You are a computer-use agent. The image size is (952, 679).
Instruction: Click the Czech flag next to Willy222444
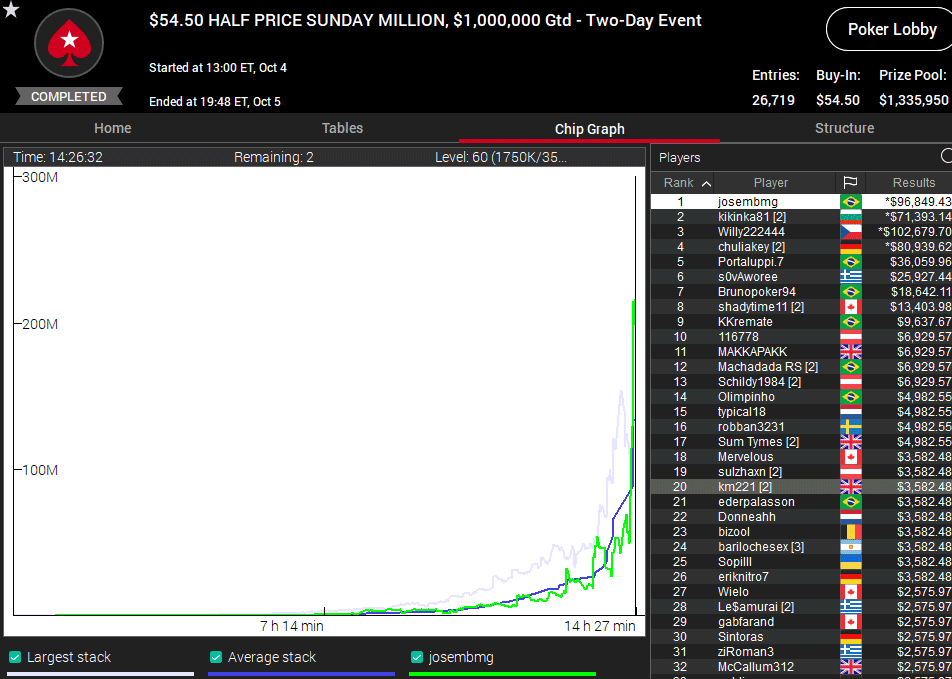point(851,232)
